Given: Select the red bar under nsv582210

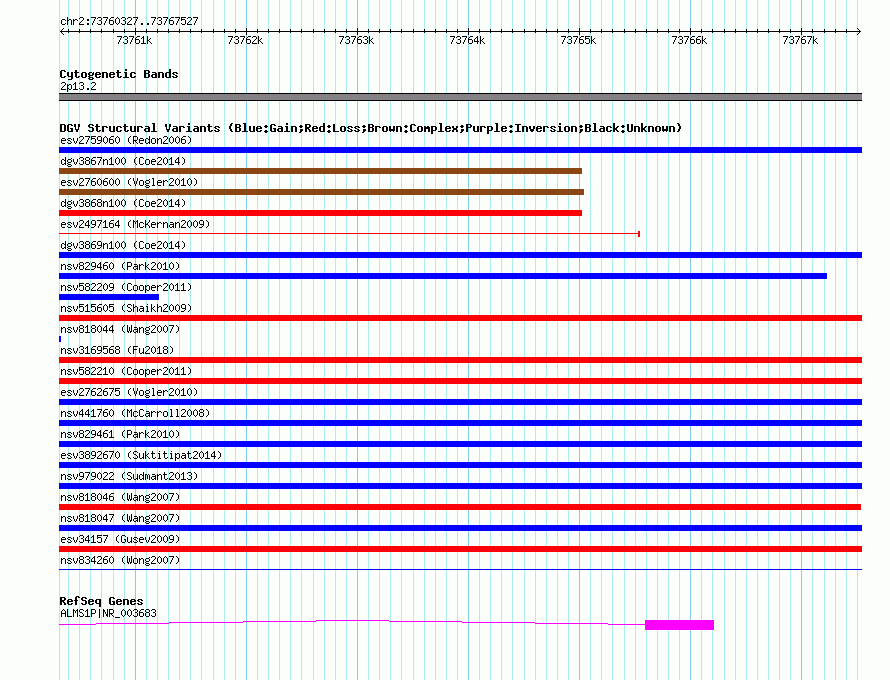Looking at the screenshot, I should pos(460,381).
